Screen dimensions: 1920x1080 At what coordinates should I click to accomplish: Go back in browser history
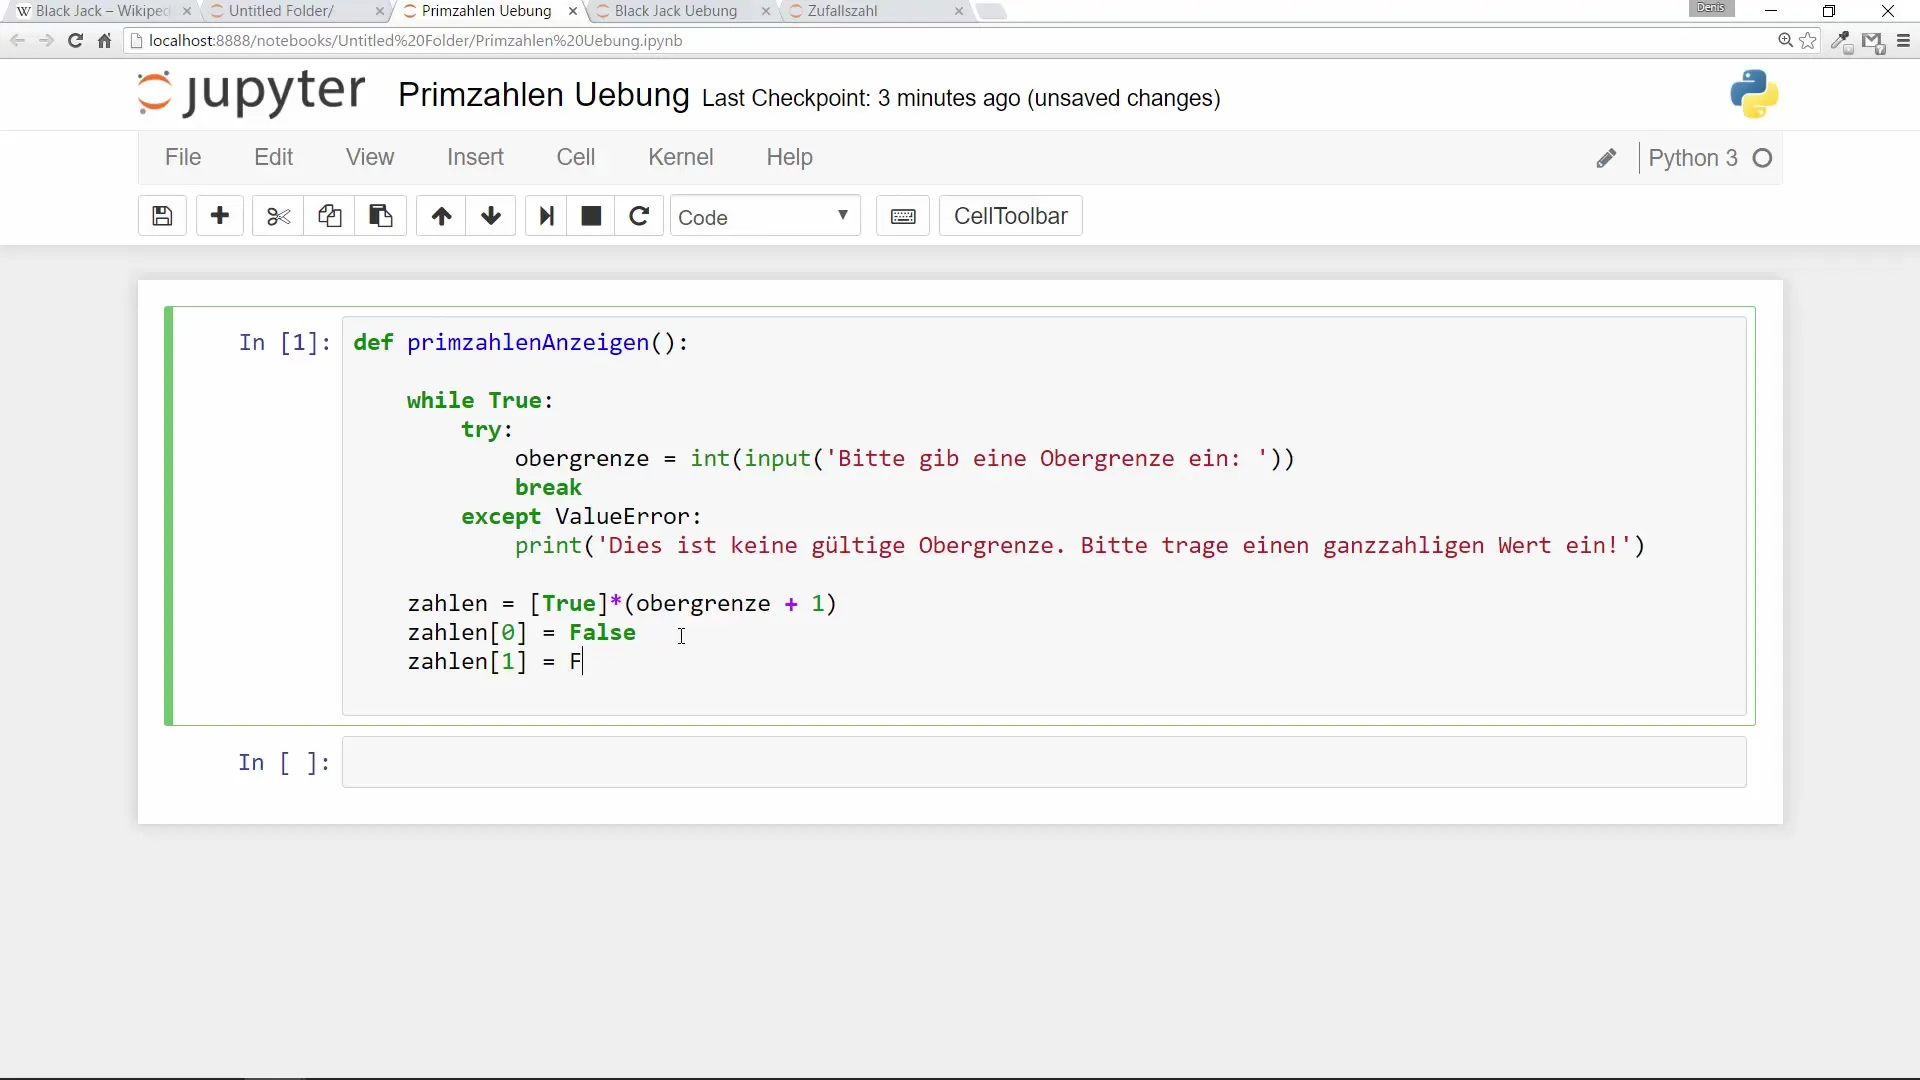[x=17, y=41]
